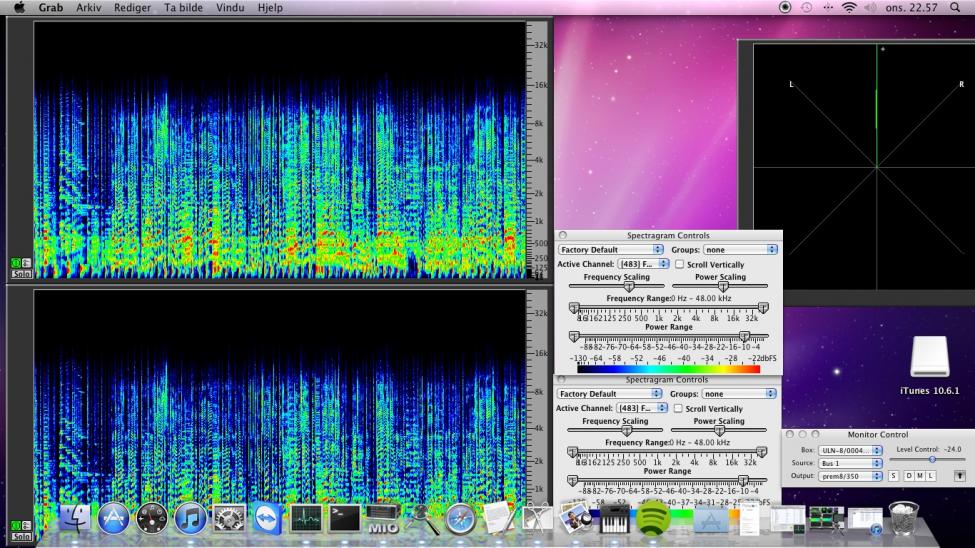Click upper Frequency Scaling slider thumb
975x548 pixels.
(x=629, y=286)
